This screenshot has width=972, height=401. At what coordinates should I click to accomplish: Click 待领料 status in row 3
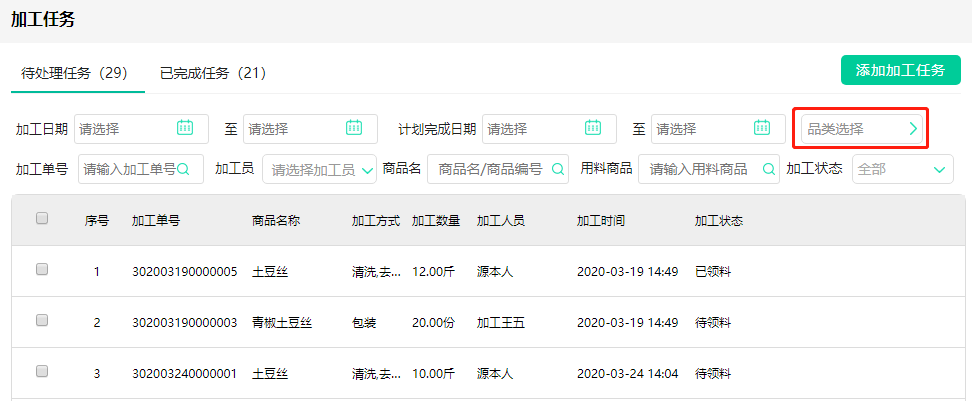pyautogui.click(x=713, y=374)
